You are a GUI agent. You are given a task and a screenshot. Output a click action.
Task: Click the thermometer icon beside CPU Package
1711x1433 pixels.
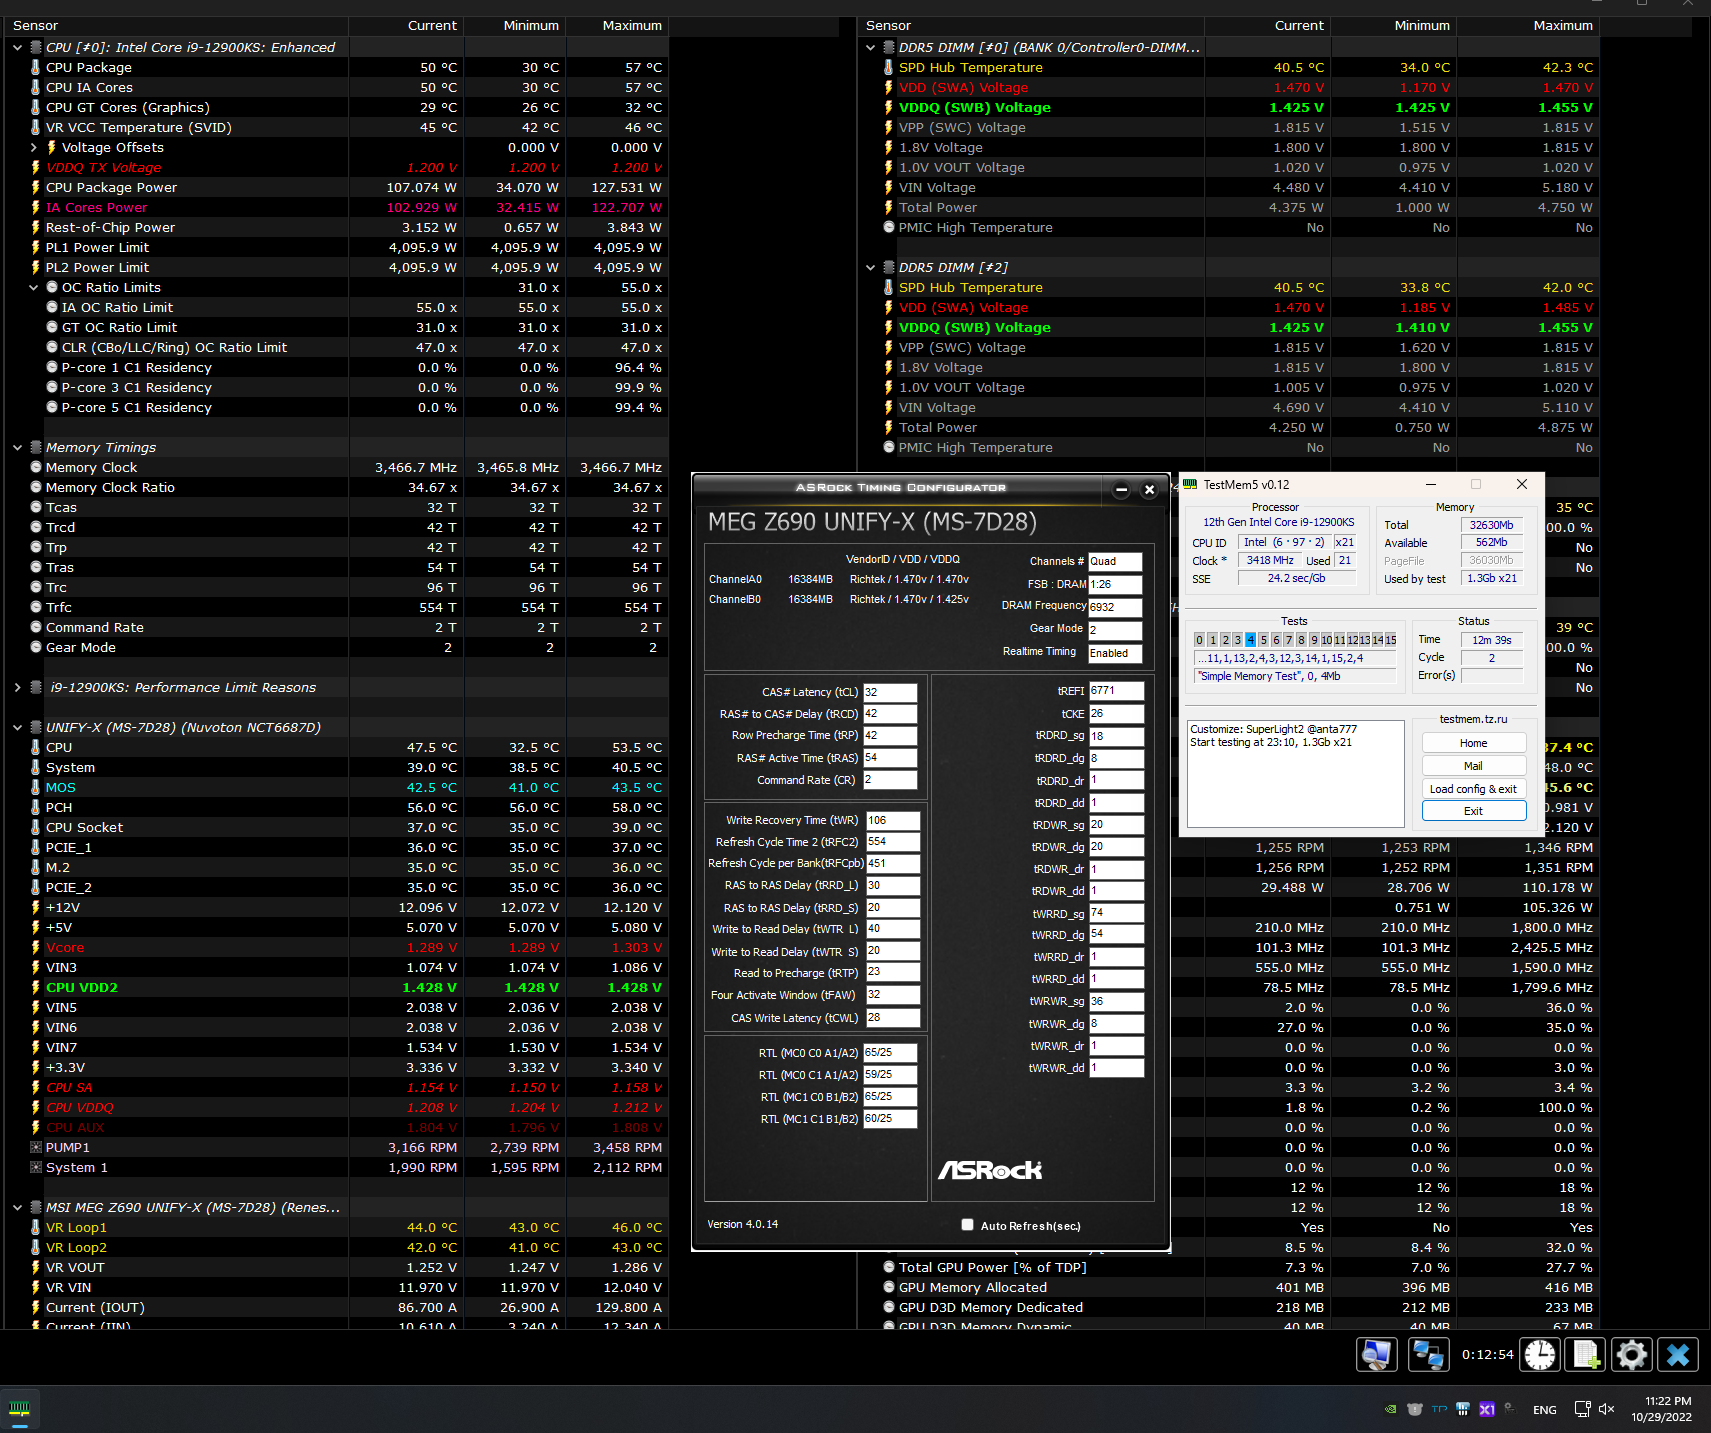click(36, 67)
